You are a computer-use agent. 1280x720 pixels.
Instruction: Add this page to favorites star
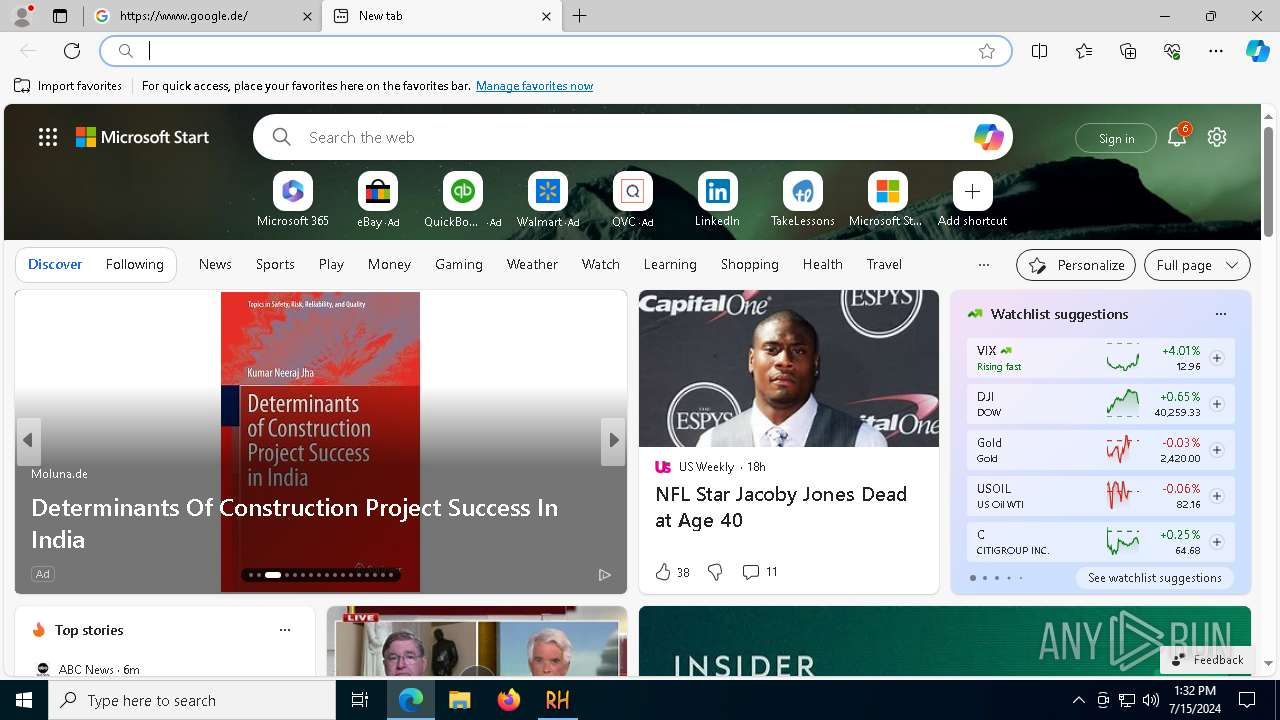click(987, 51)
